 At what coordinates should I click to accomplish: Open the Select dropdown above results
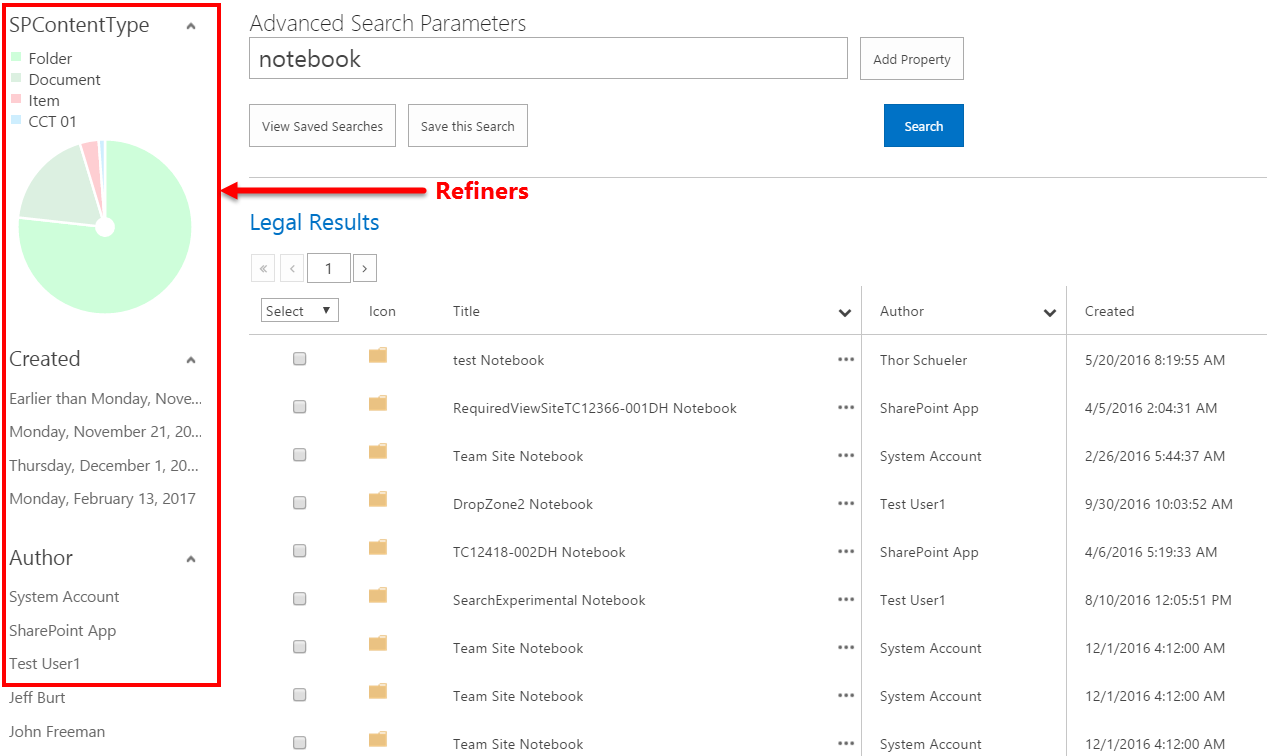click(299, 311)
